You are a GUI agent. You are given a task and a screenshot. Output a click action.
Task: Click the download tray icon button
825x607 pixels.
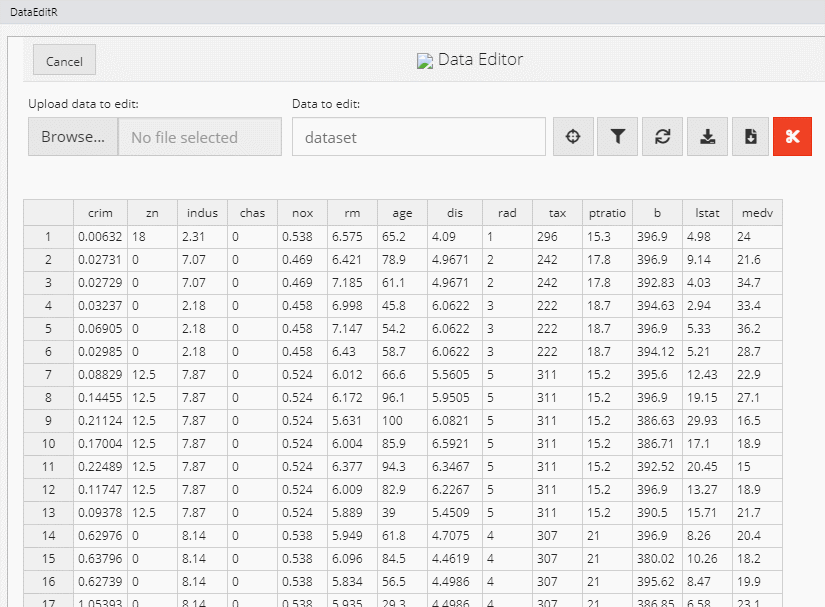(x=707, y=137)
